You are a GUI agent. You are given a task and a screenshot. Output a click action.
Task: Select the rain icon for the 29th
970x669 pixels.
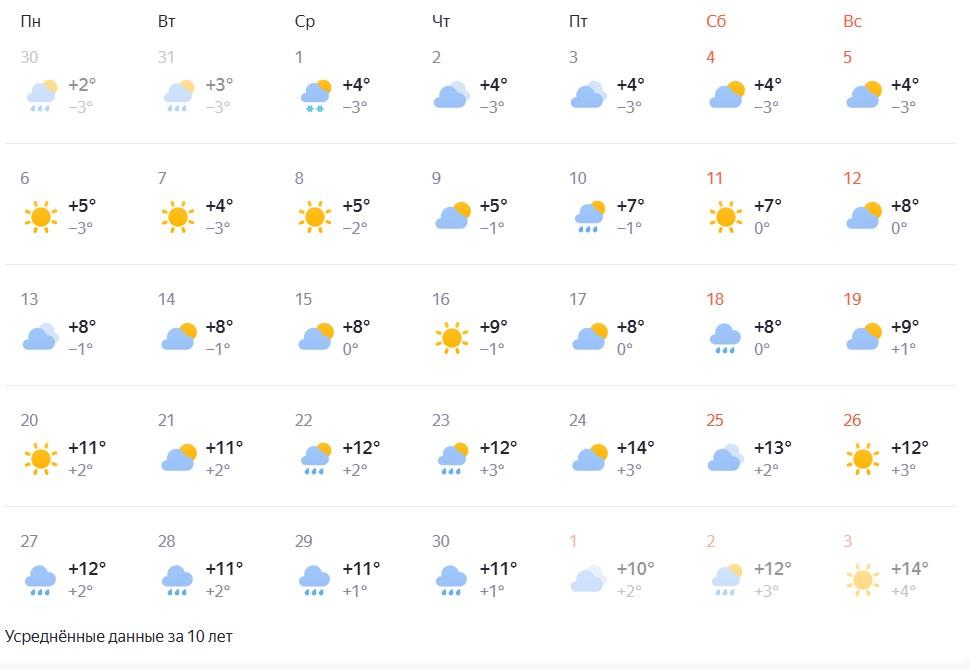(315, 579)
